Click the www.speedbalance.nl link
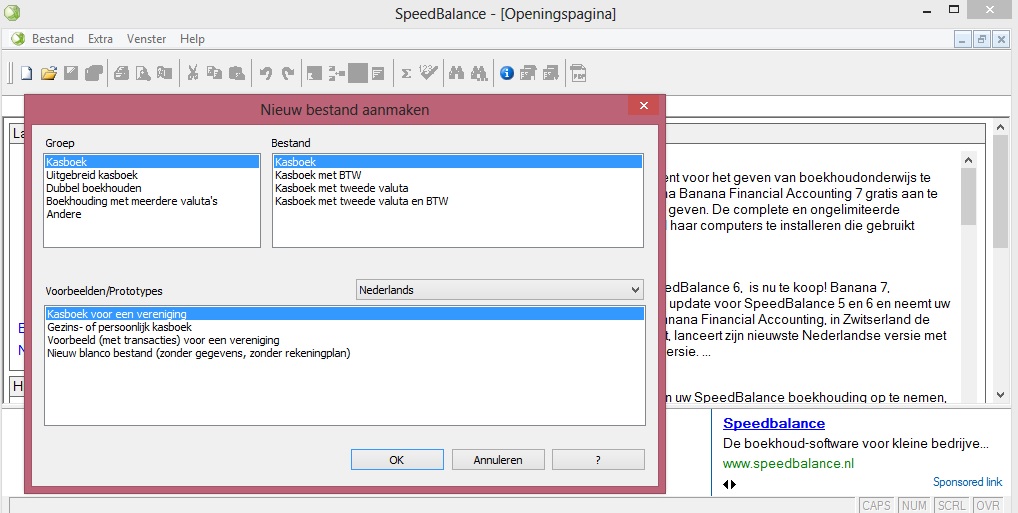This screenshot has height=513, width=1018. click(x=788, y=464)
